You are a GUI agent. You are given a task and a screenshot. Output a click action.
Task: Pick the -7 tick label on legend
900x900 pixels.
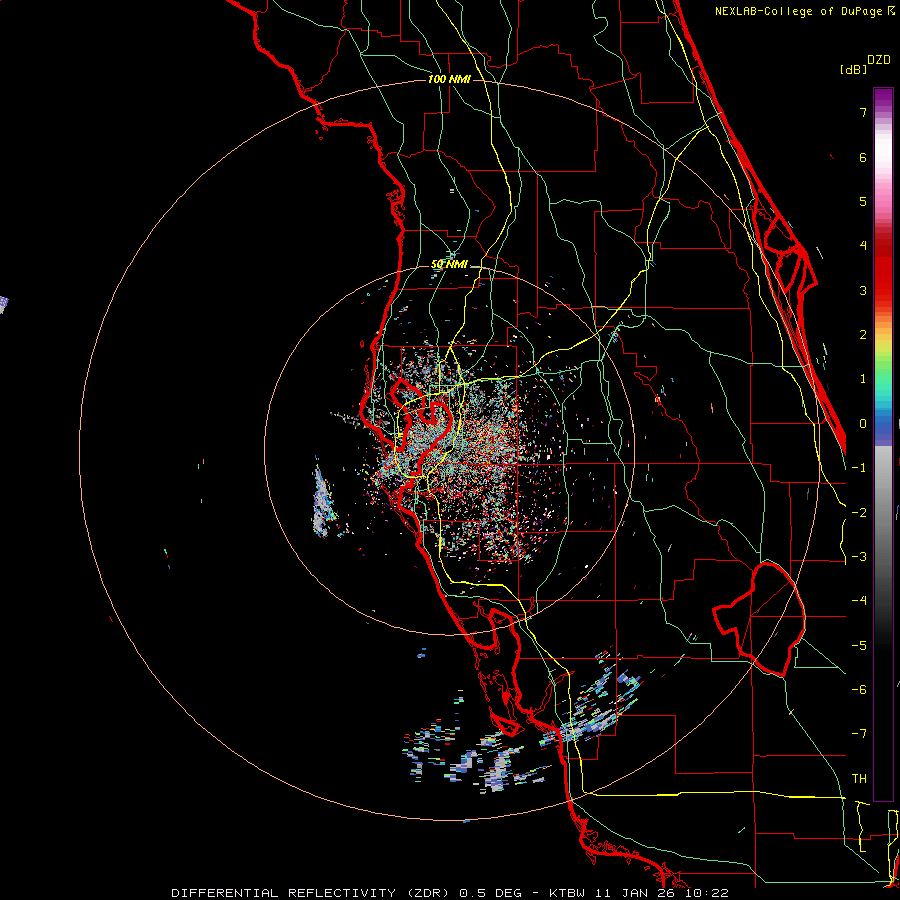click(x=859, y=734)
